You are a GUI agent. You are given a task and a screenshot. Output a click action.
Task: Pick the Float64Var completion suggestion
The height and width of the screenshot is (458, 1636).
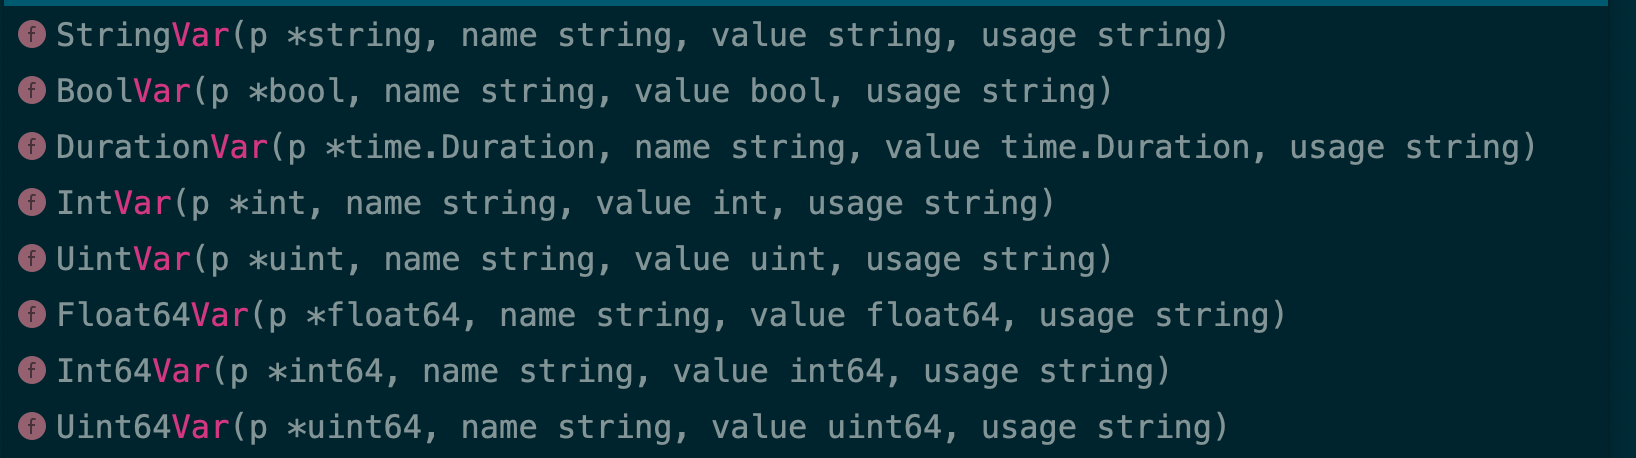click(x=152, y=315)
